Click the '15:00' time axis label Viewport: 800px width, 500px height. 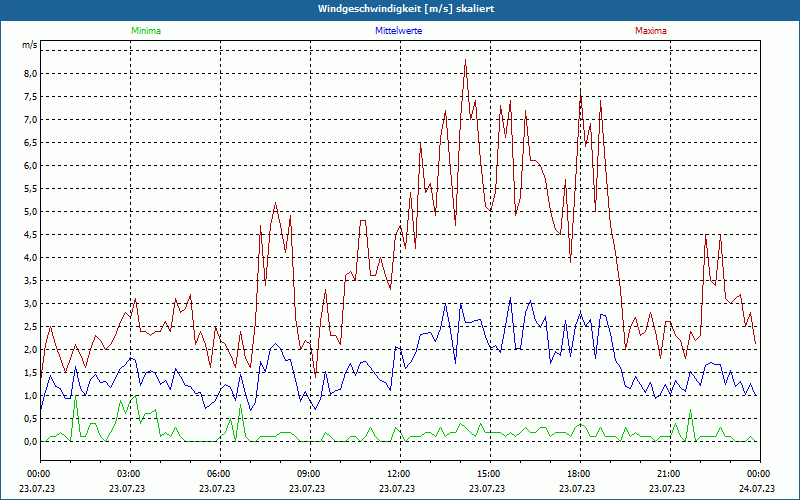tap(487, 474)
